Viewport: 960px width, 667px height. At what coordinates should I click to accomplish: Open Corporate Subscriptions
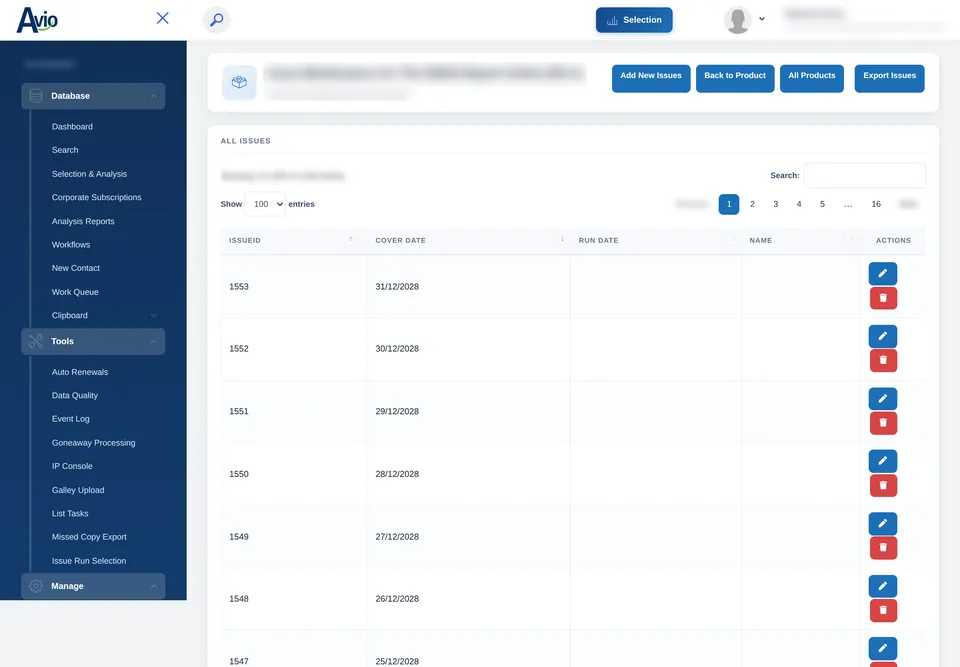pos(97,197)
